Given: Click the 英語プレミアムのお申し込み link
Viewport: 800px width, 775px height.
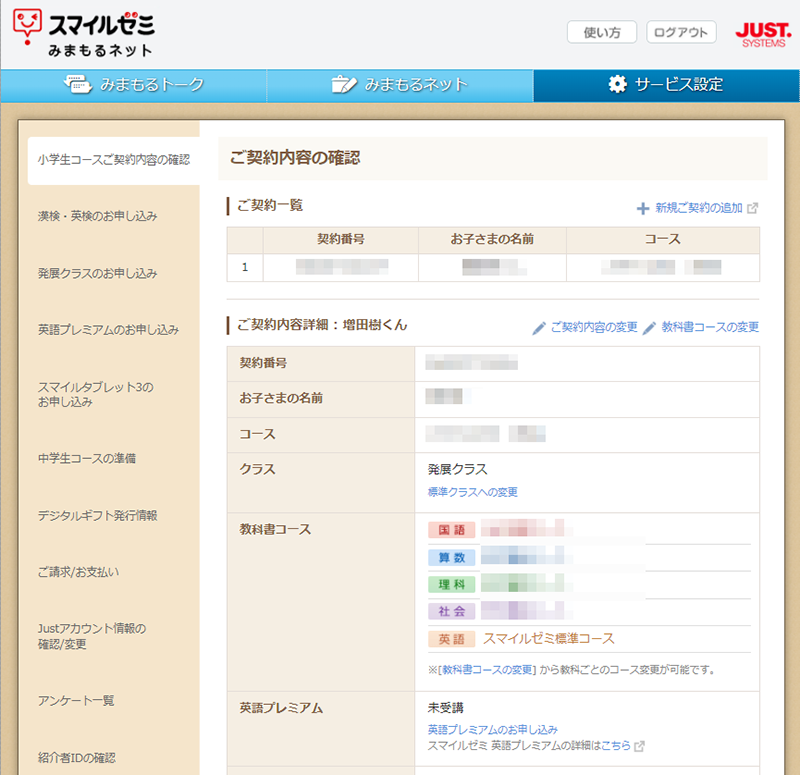Looking at the screenshot, I should [492, 730].
